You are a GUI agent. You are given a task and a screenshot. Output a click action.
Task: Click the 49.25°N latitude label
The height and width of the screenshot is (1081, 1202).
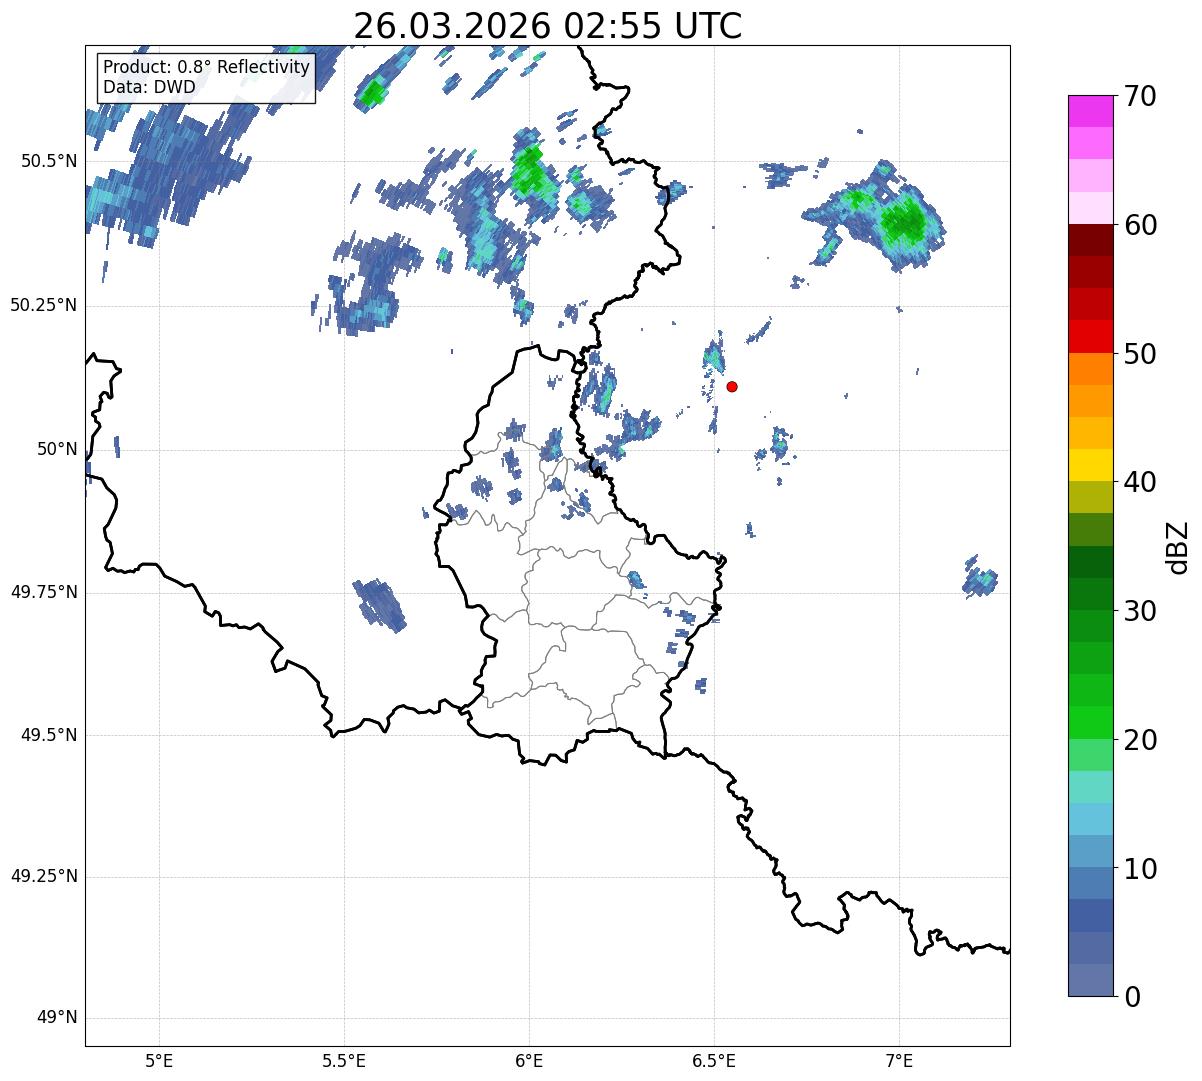44,876
